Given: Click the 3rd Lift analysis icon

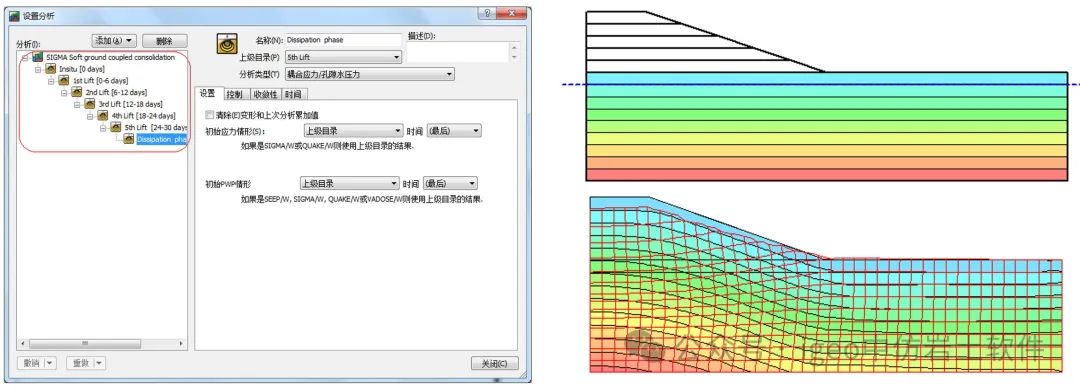Looking at the screenshot, I should point(90,103).
